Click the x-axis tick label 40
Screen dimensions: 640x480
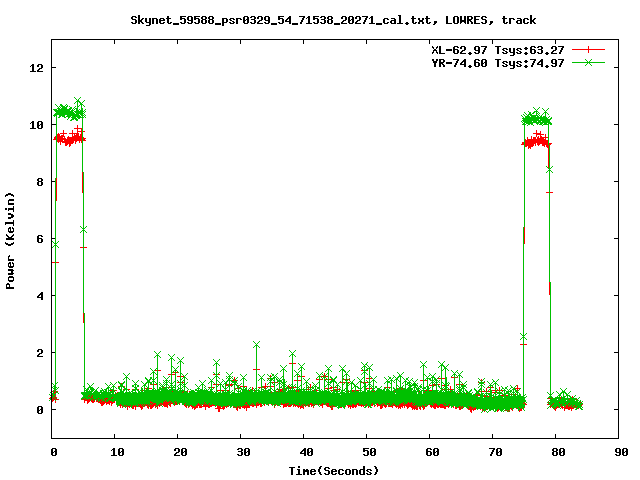pos(306,452)
